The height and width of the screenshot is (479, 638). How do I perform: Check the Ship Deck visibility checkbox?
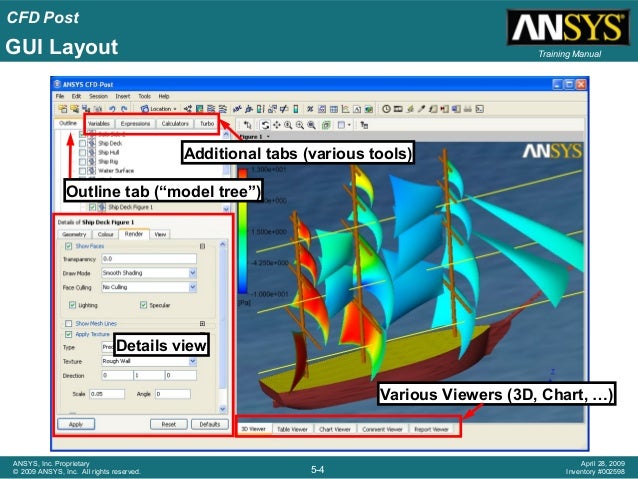[83, 143]
